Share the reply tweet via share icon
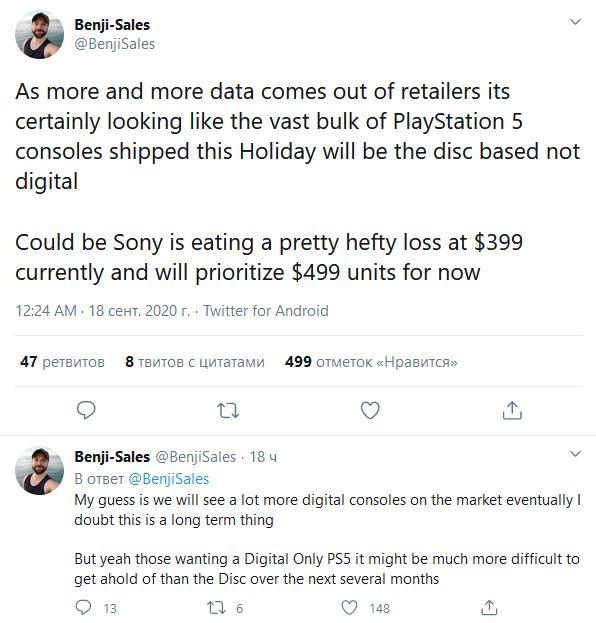The height and width of the screenshot is (623, 596). (x=489, y=608)
